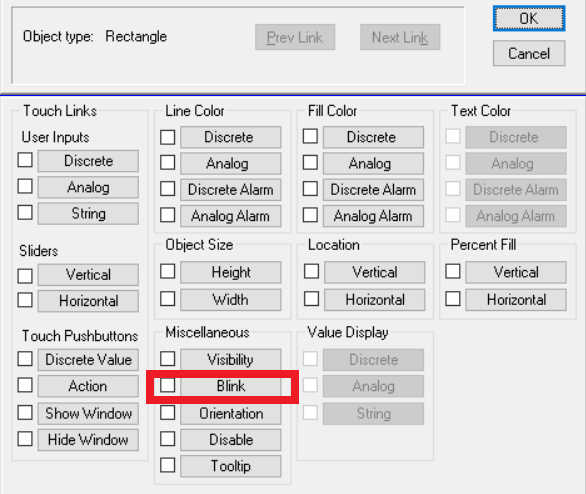Open Object Size Height link
586x494 pixels.
click(x=231, y=272)
